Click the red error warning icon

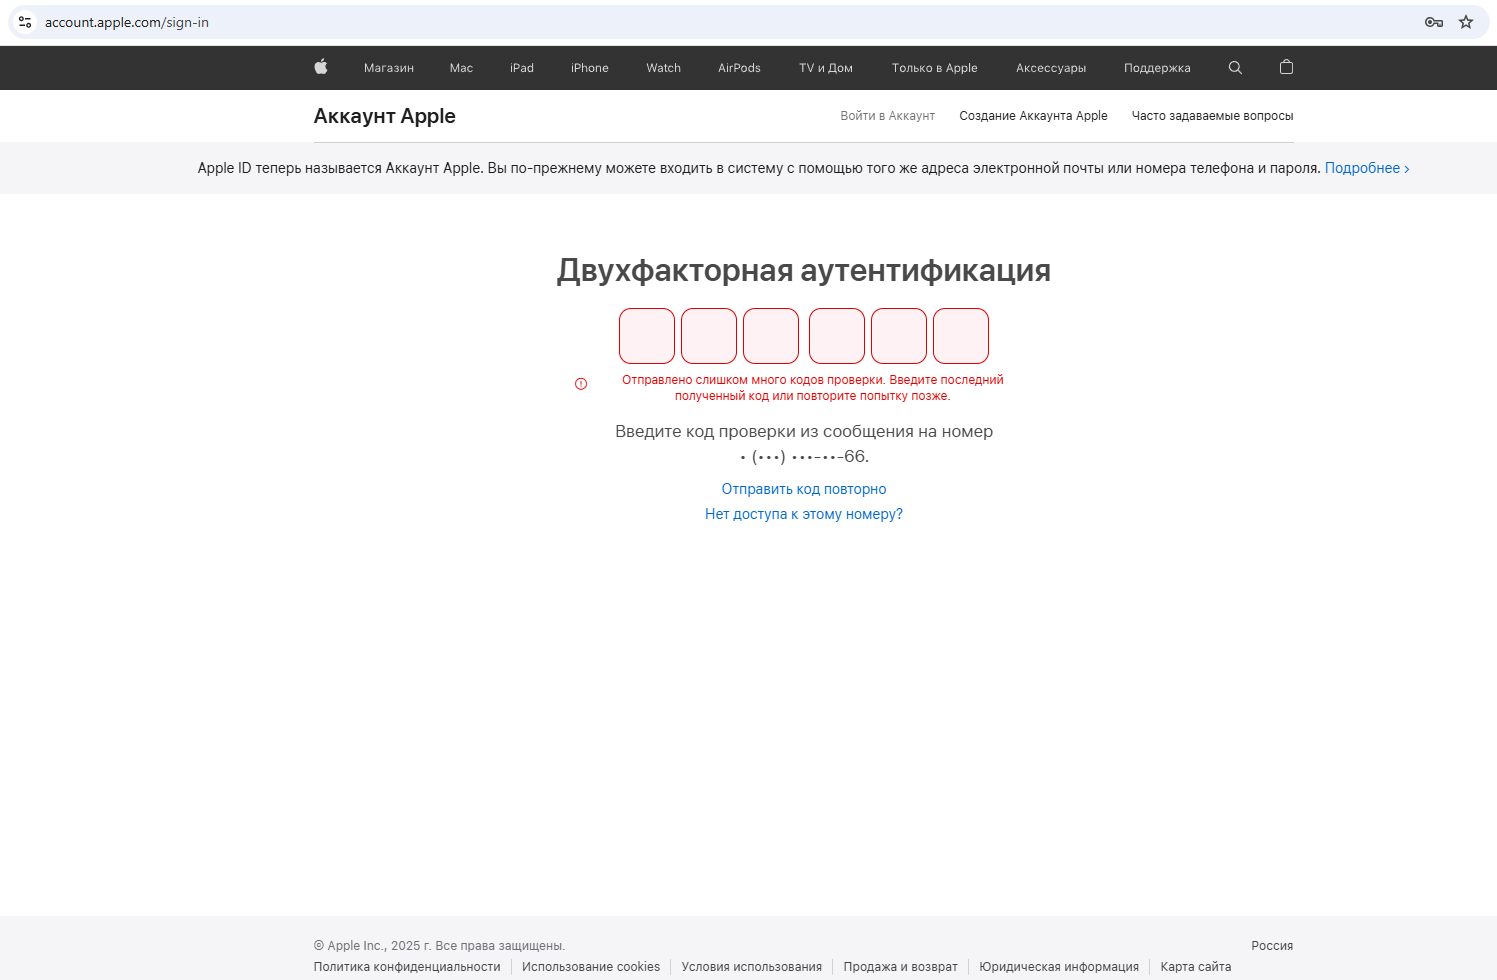point(581,384)
